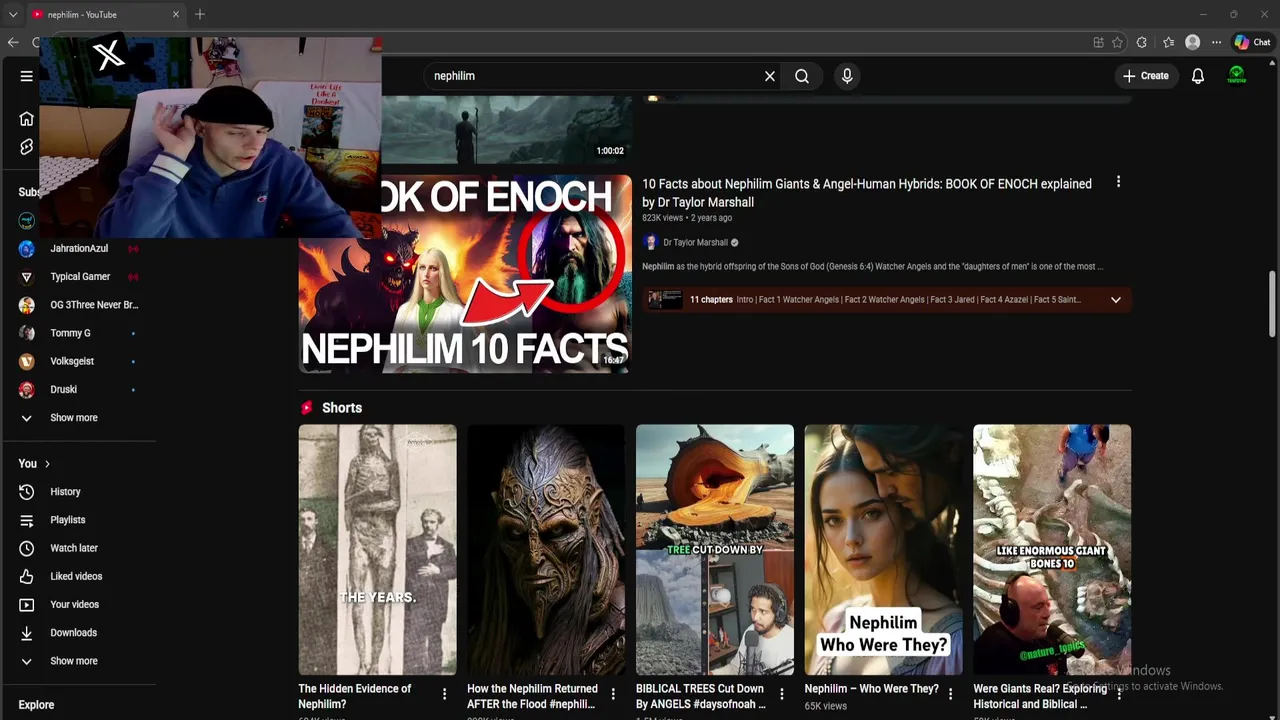Open the 10 Facts about Nephilim title
The height and width of the screenshot is (720, 1280).
(867, 193)
